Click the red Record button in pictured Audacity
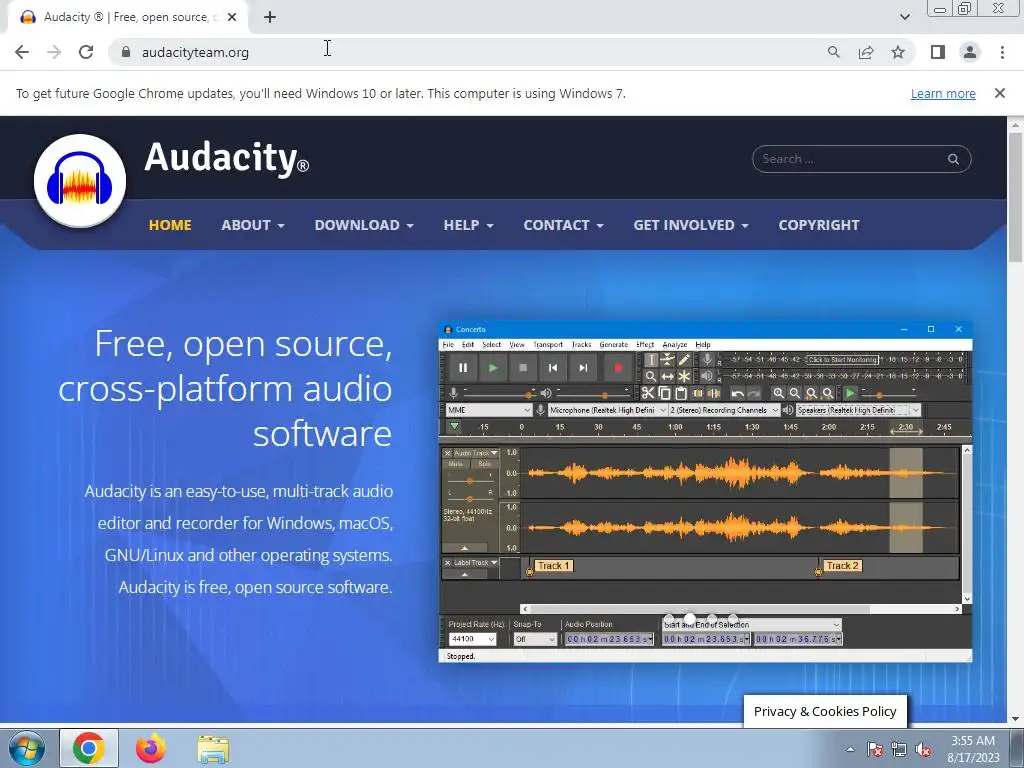1024x768 pixels. click(x=618, y=368)
